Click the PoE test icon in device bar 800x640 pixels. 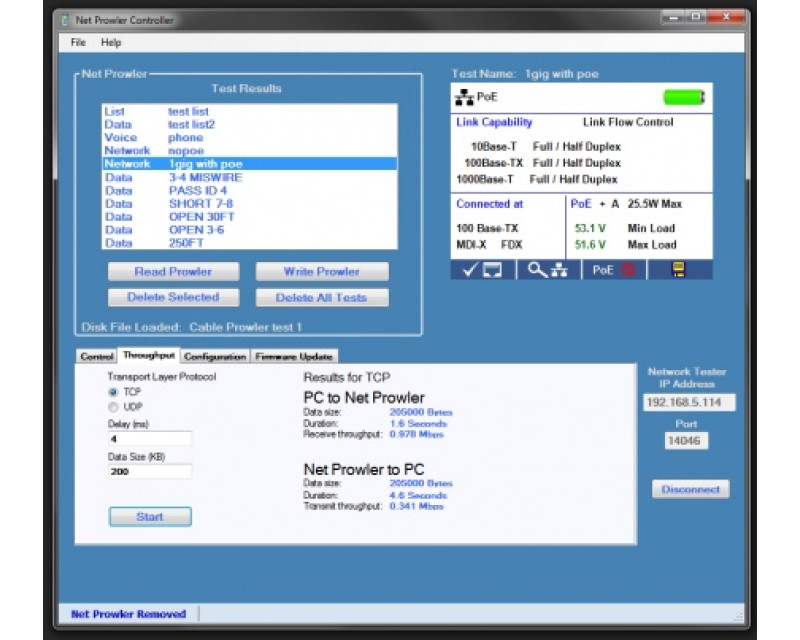coord(614,271)
